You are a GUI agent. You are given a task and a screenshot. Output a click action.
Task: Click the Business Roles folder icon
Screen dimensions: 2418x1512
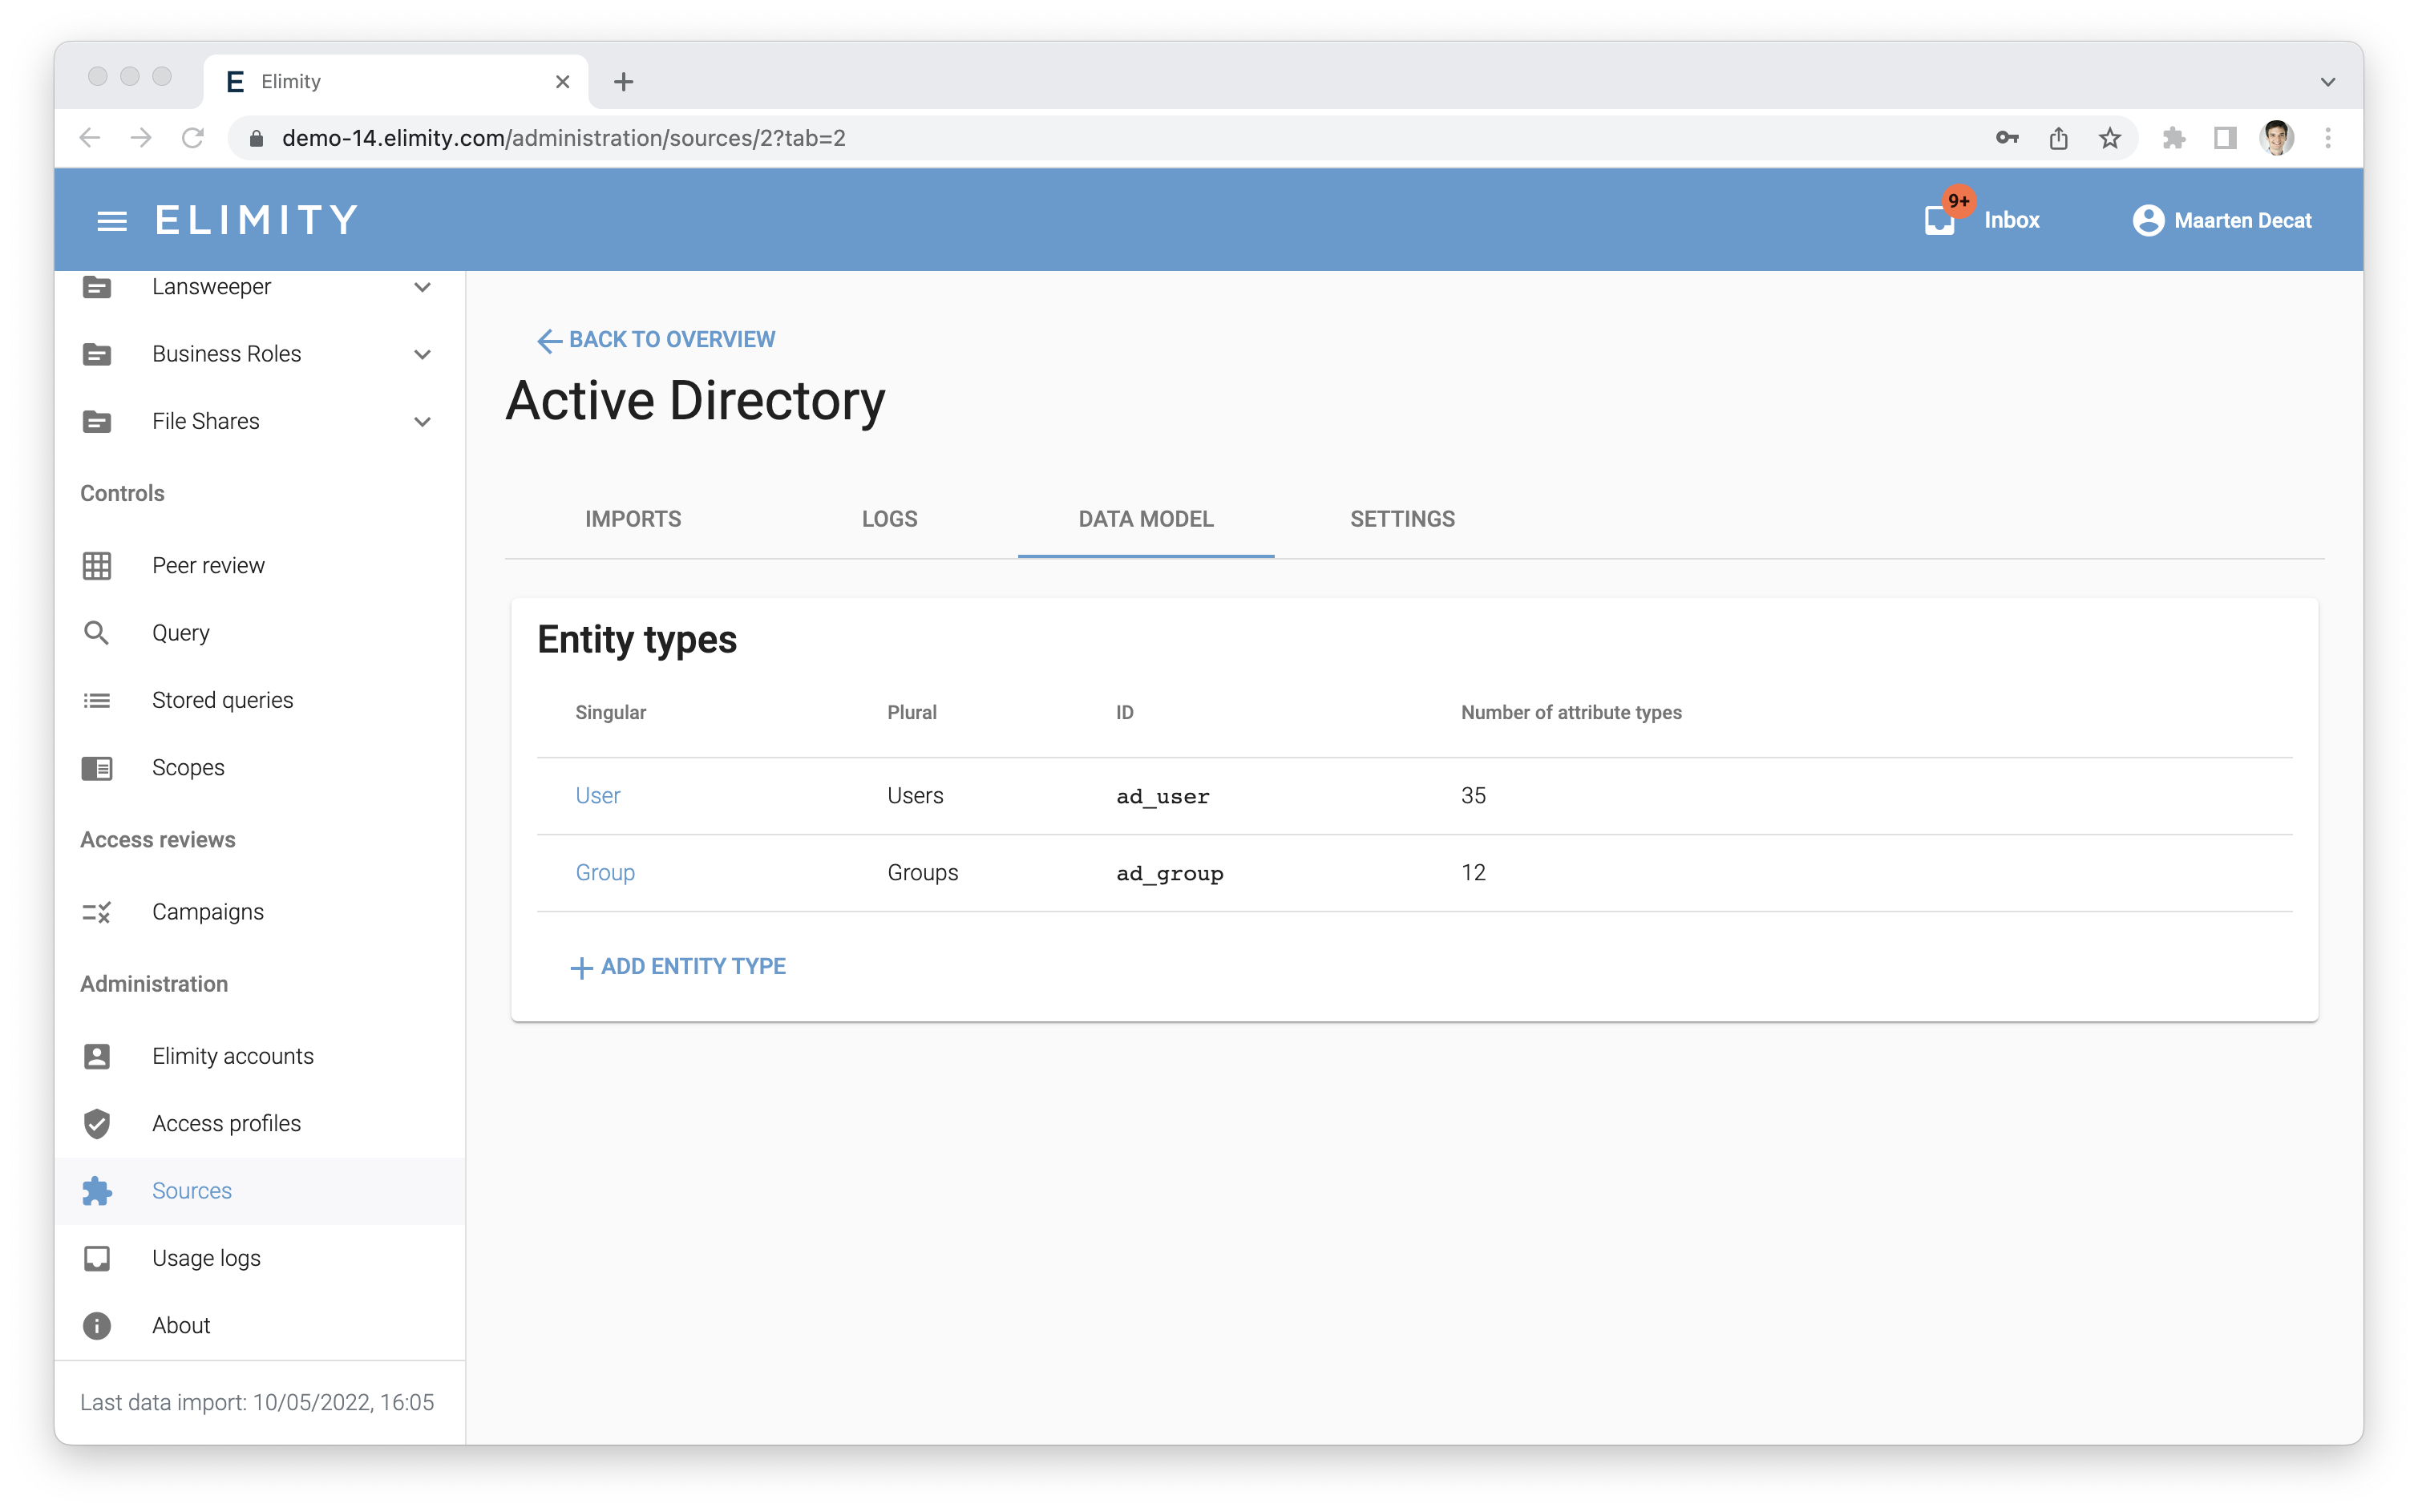pos(97,354)
